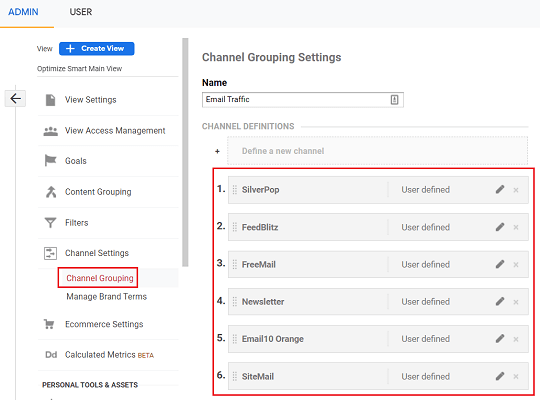Switch to the USER tab
Screen dimensions: 540x400
click(81, 12)
